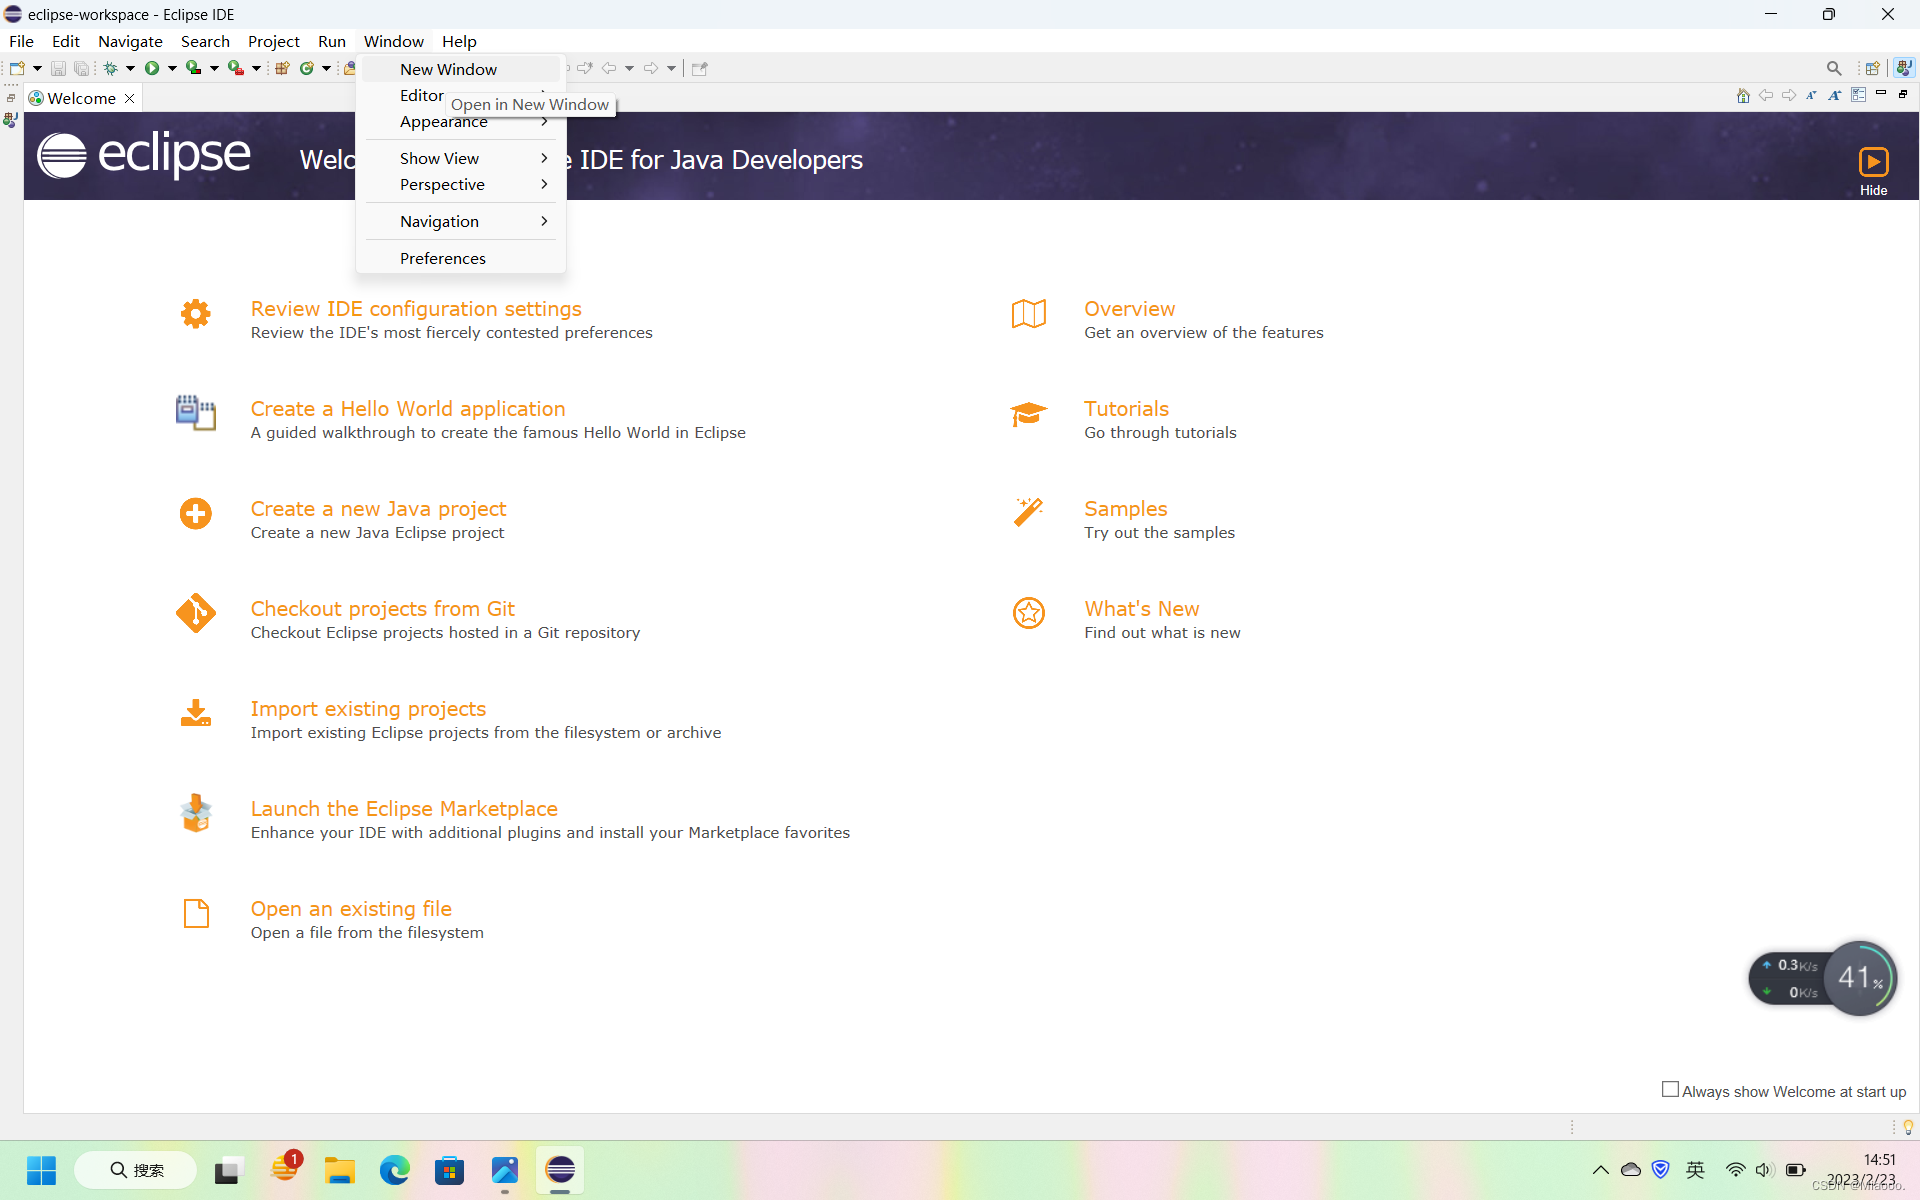Image resolution: width=1920 pixels, height=1200 pixels.
Task: Click Create a new Java project
Action: (378, 509)
